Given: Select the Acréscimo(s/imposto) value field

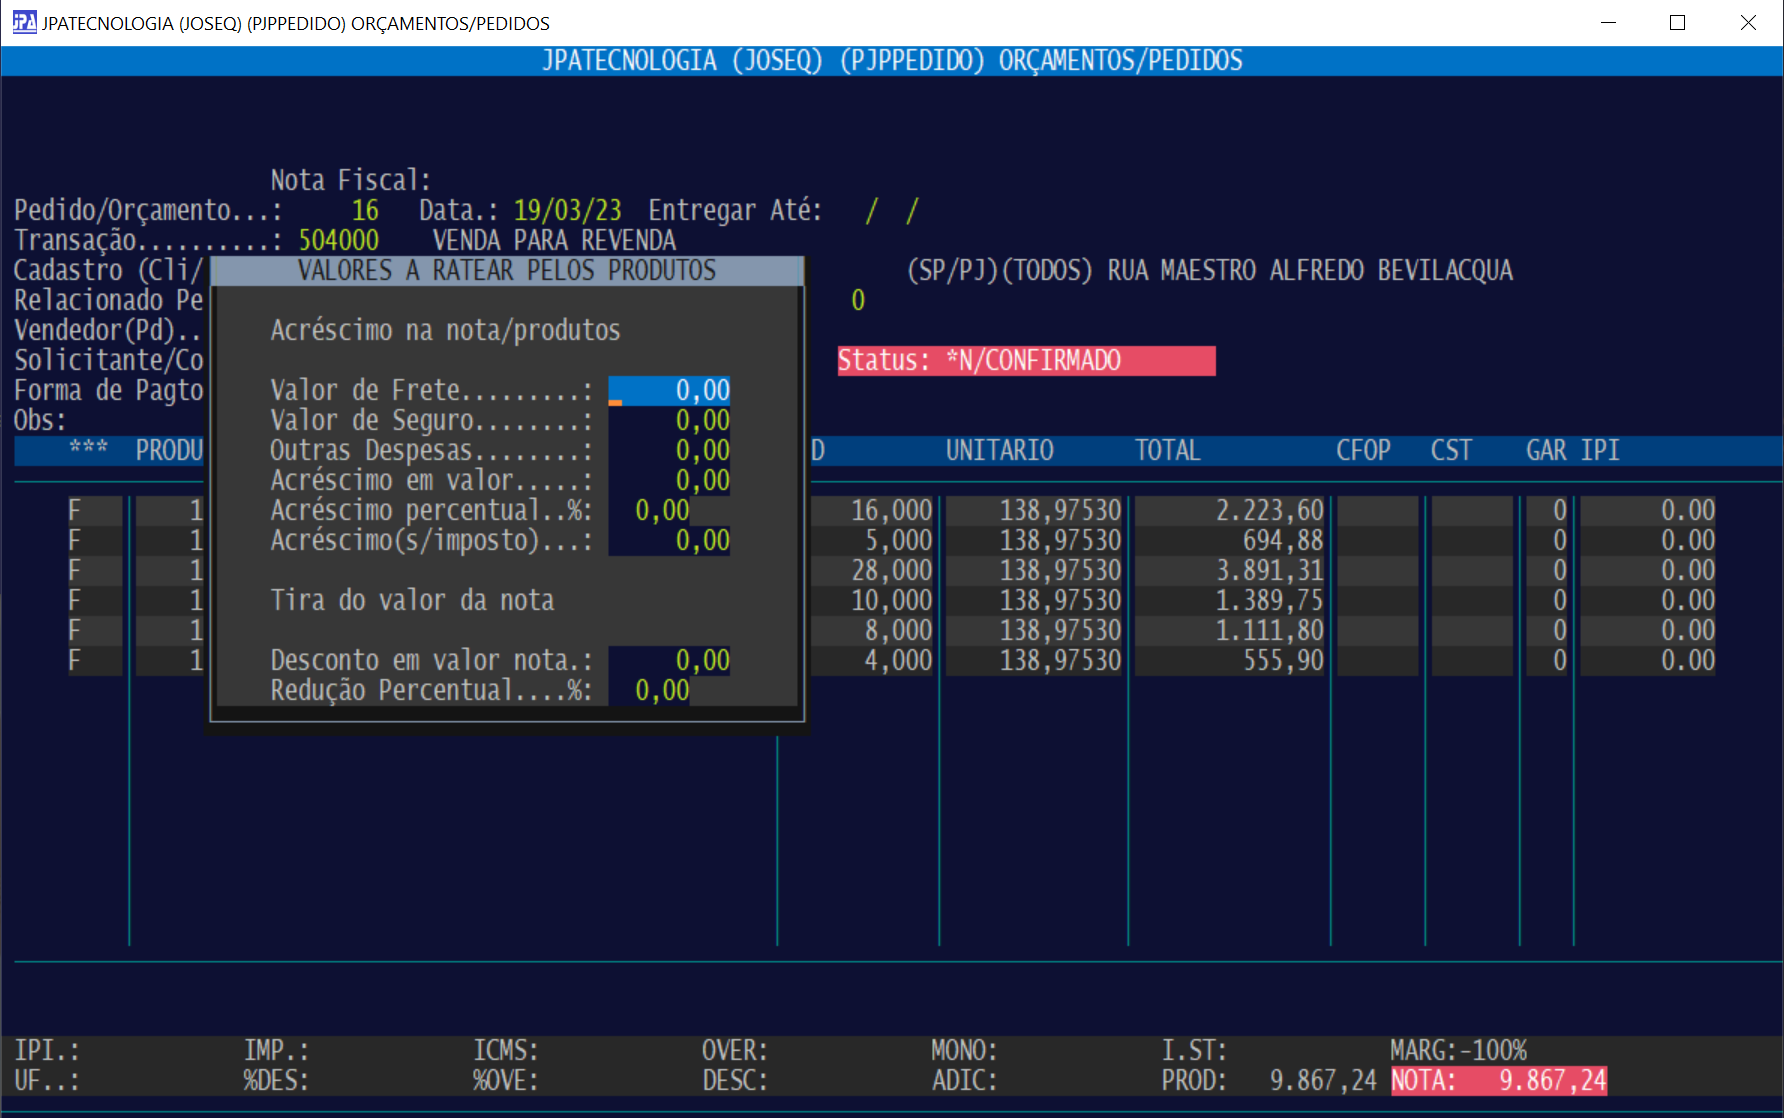Looking at the screenshot, I should (669, 540).
